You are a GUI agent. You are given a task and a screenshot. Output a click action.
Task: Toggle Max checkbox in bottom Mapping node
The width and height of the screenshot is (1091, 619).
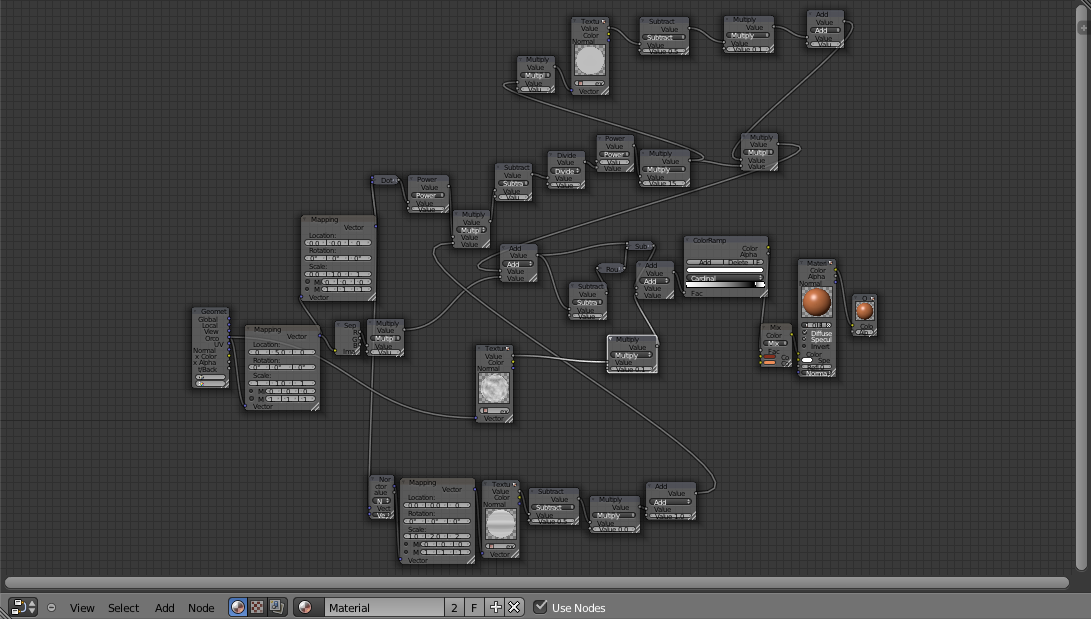click(407, 552)
